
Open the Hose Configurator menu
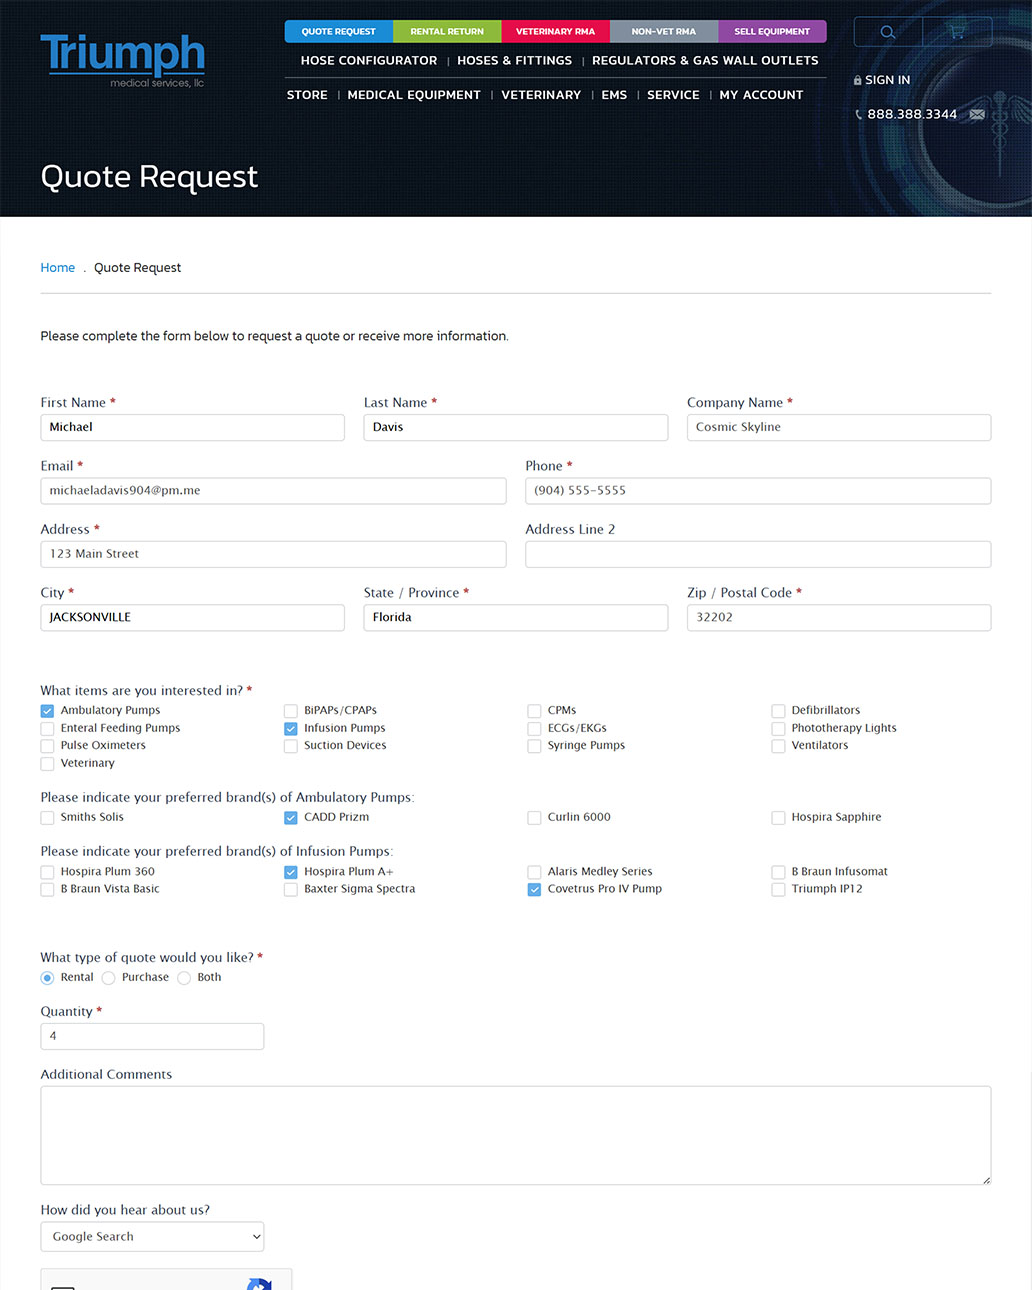[369, 61]
